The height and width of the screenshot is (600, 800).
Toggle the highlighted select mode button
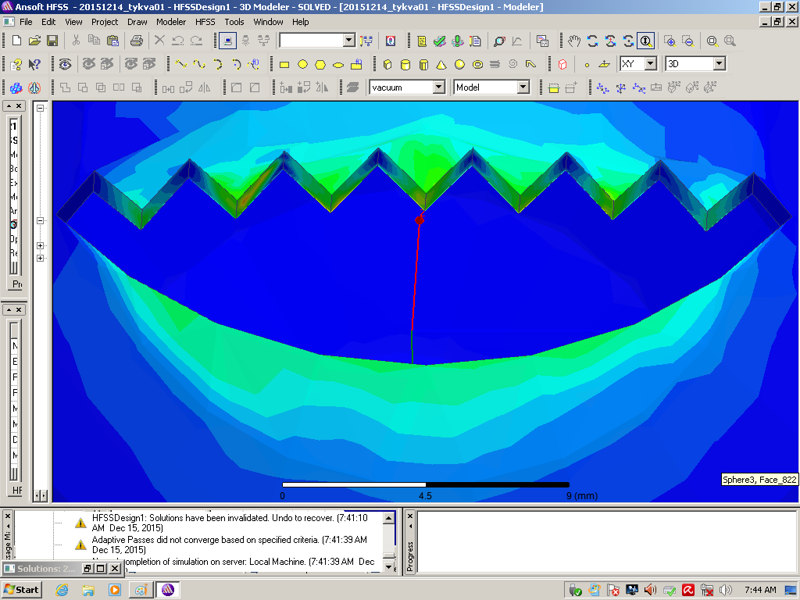pyautogui.click(x=228, y=41)
